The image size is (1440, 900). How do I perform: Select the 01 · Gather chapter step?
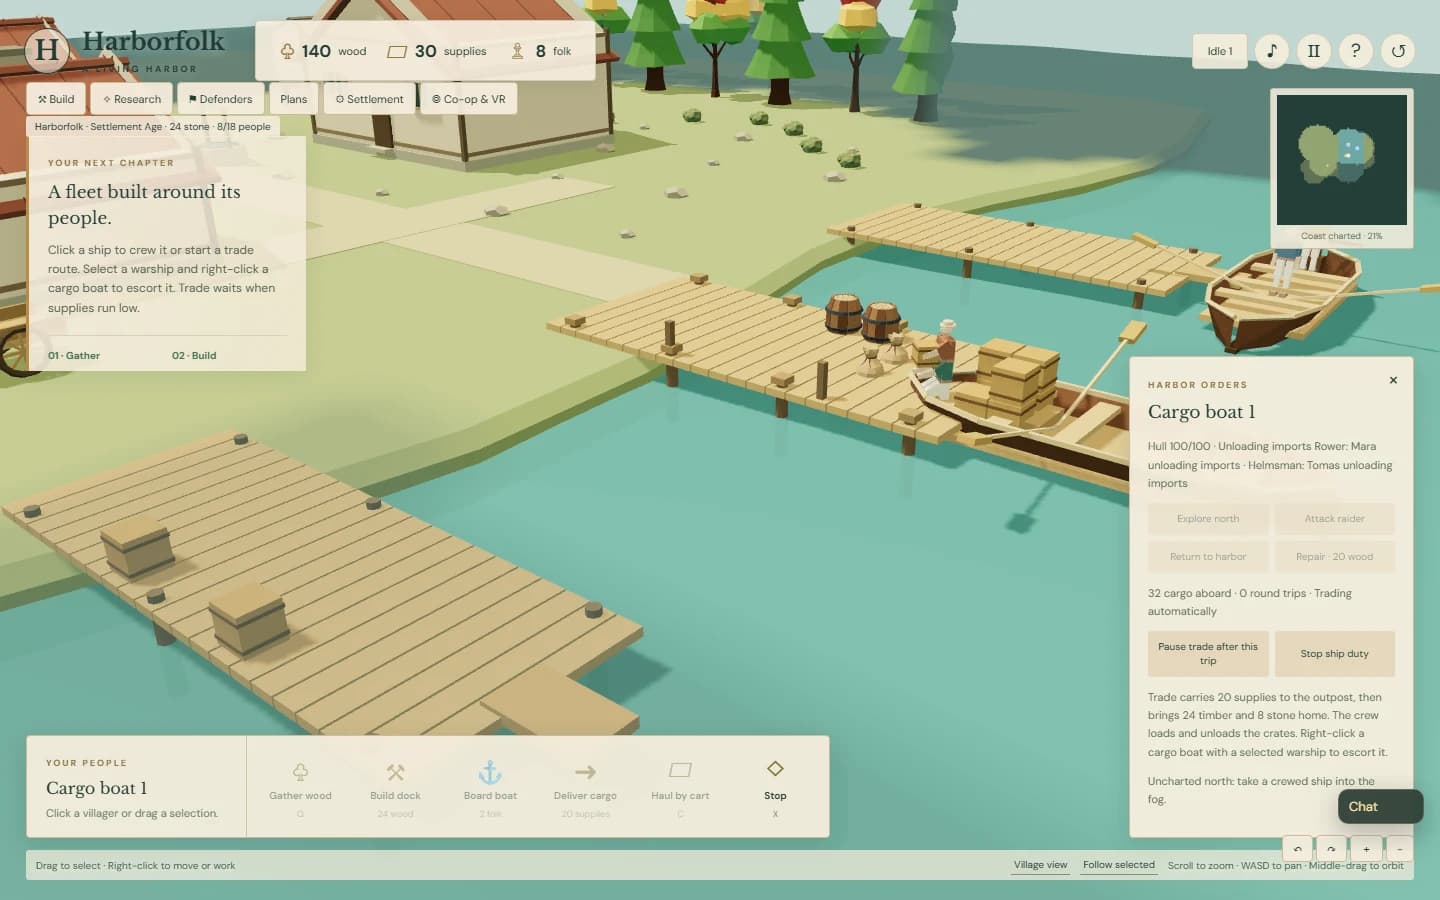[74, 356]
